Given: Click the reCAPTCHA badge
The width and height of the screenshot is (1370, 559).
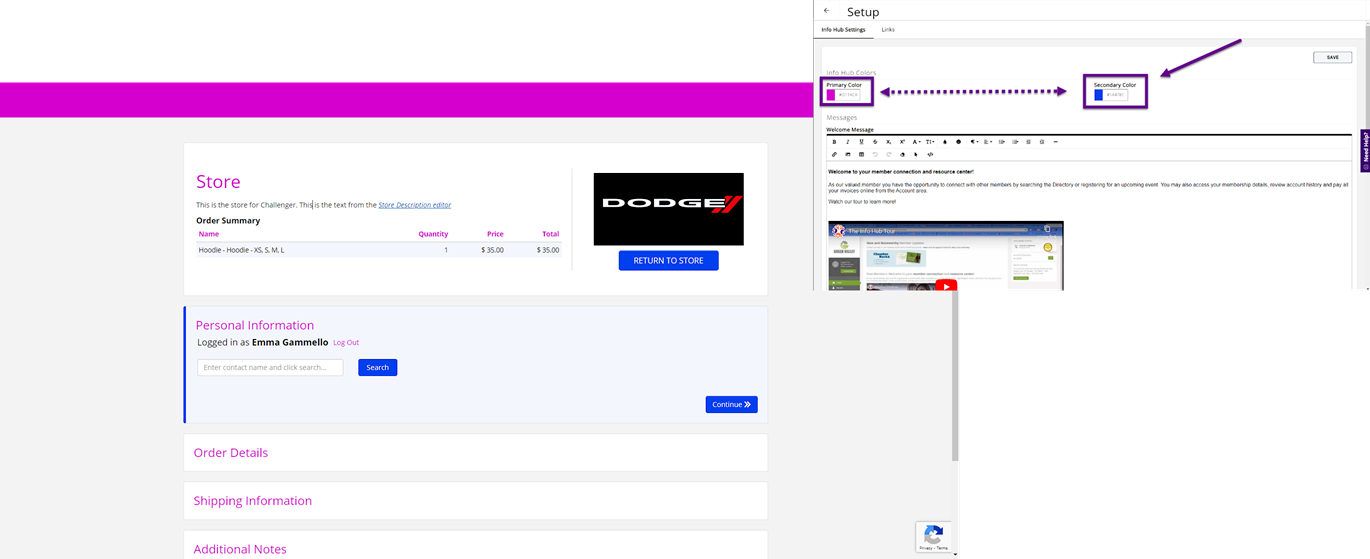Looking at the screenshot, I should (x=932, y=537).
